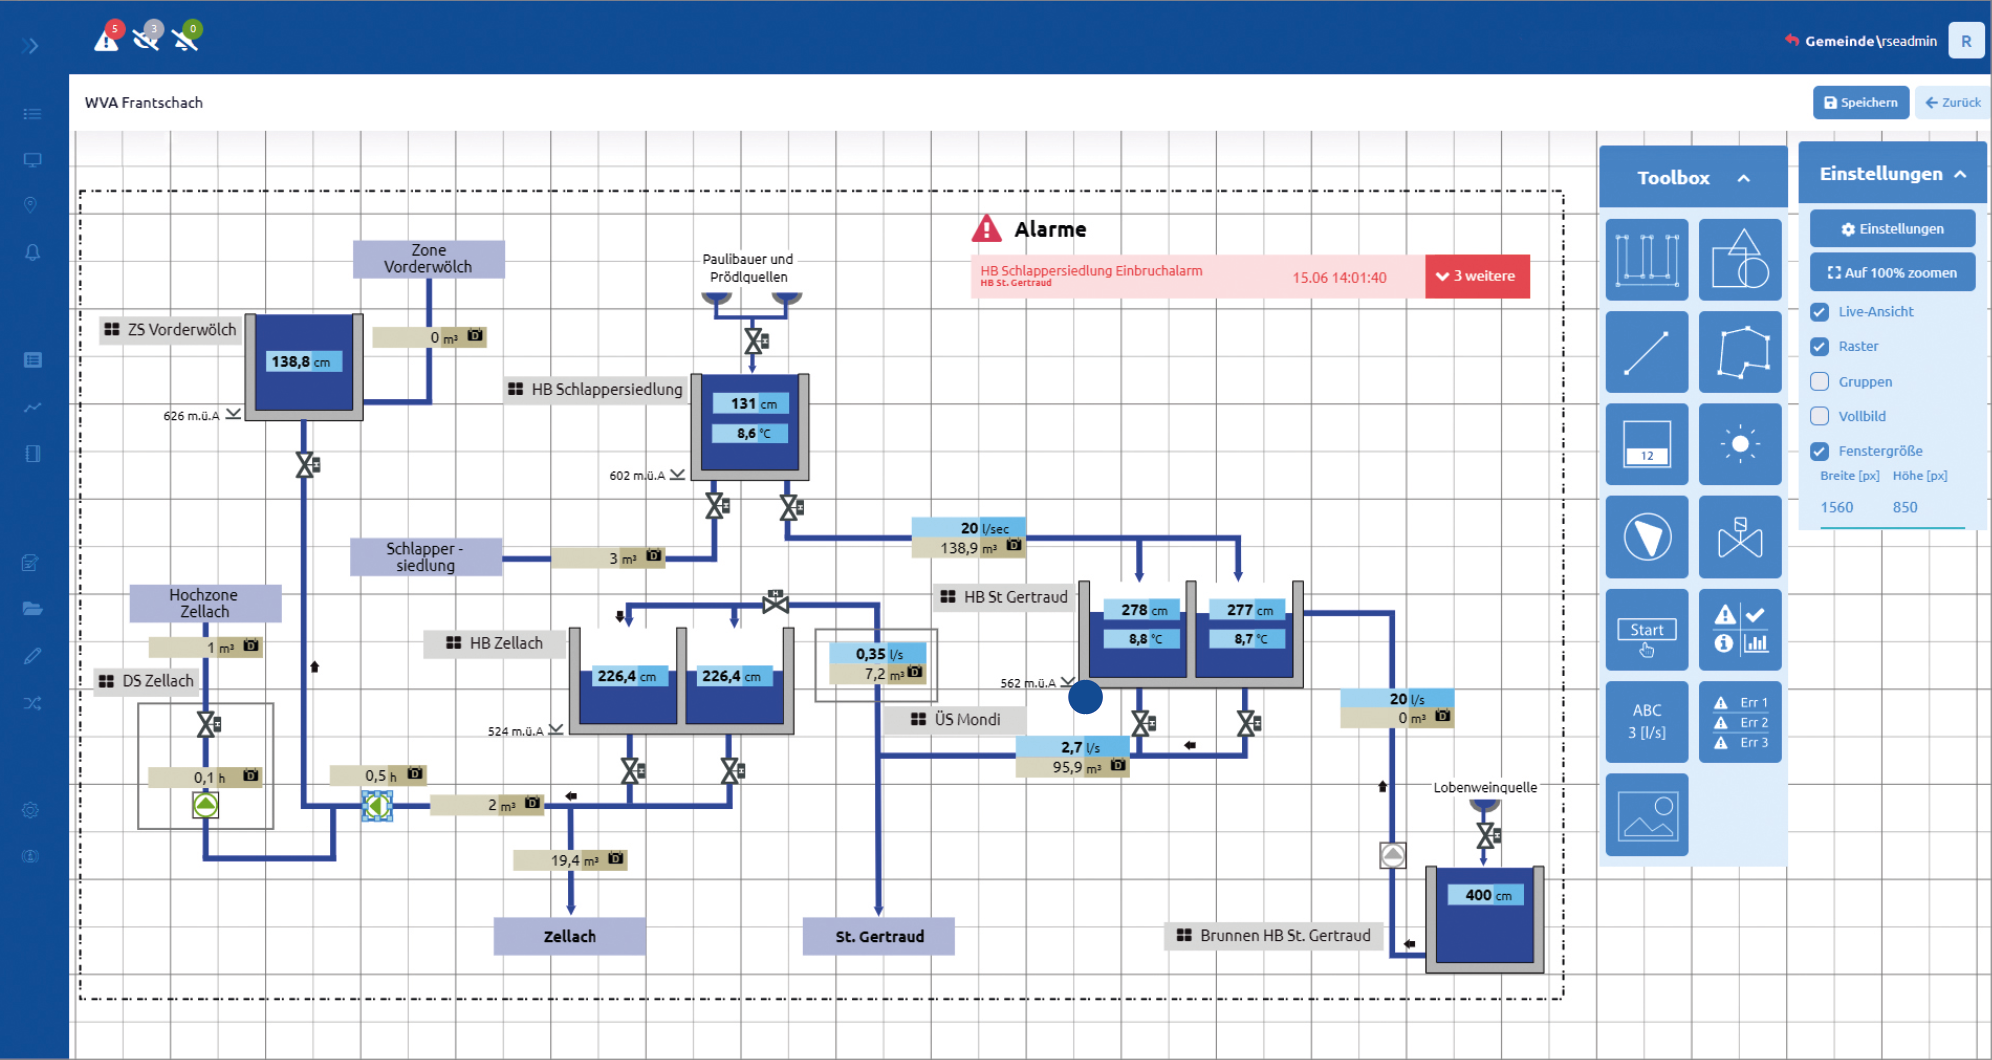Open the muted bell icon with badge 0
This screenshot has height=1060, width=1992.
(186, 37)
